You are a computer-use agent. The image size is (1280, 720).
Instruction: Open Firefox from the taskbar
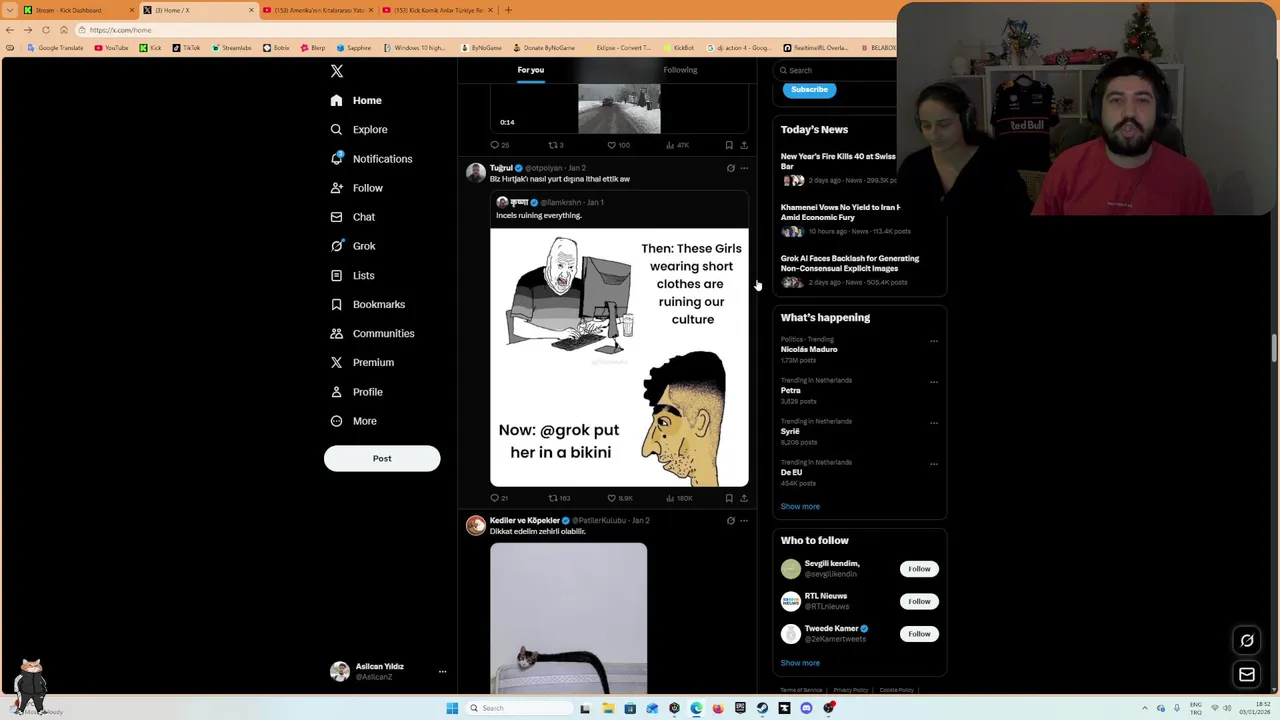click(718, 708)
